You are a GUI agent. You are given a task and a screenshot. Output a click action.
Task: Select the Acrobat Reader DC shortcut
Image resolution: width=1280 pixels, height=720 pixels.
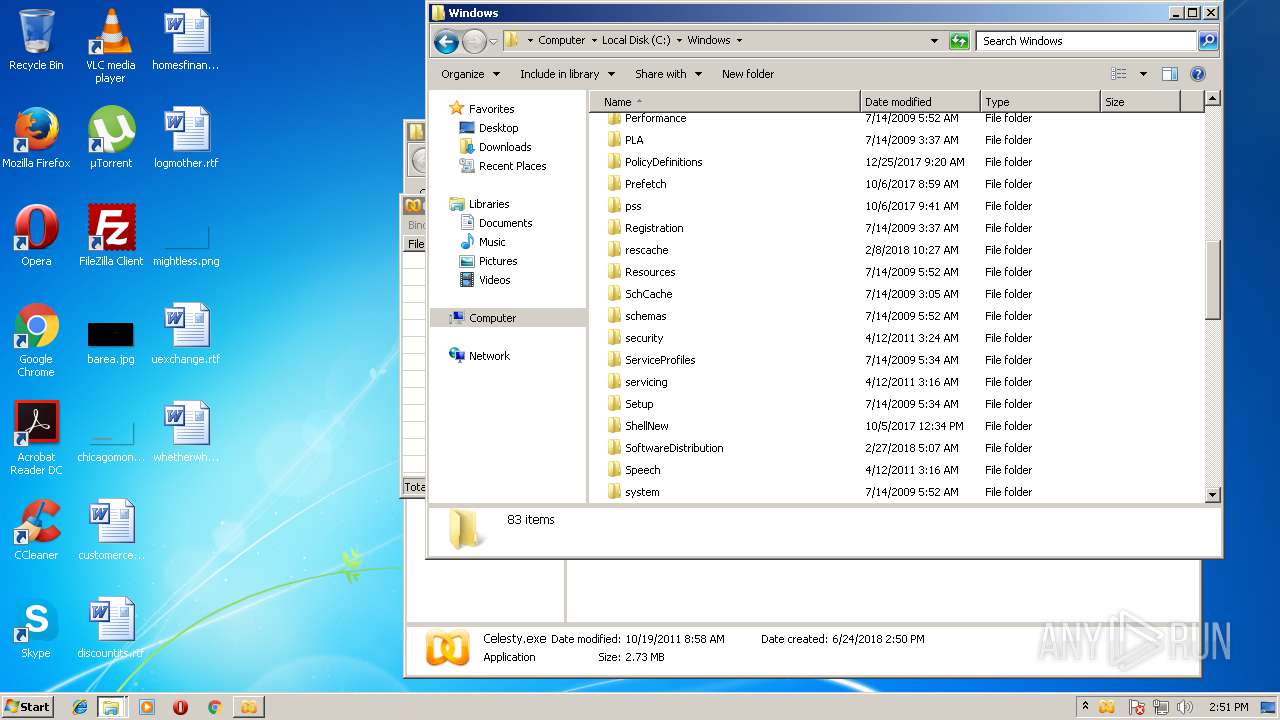pos(36,438)
